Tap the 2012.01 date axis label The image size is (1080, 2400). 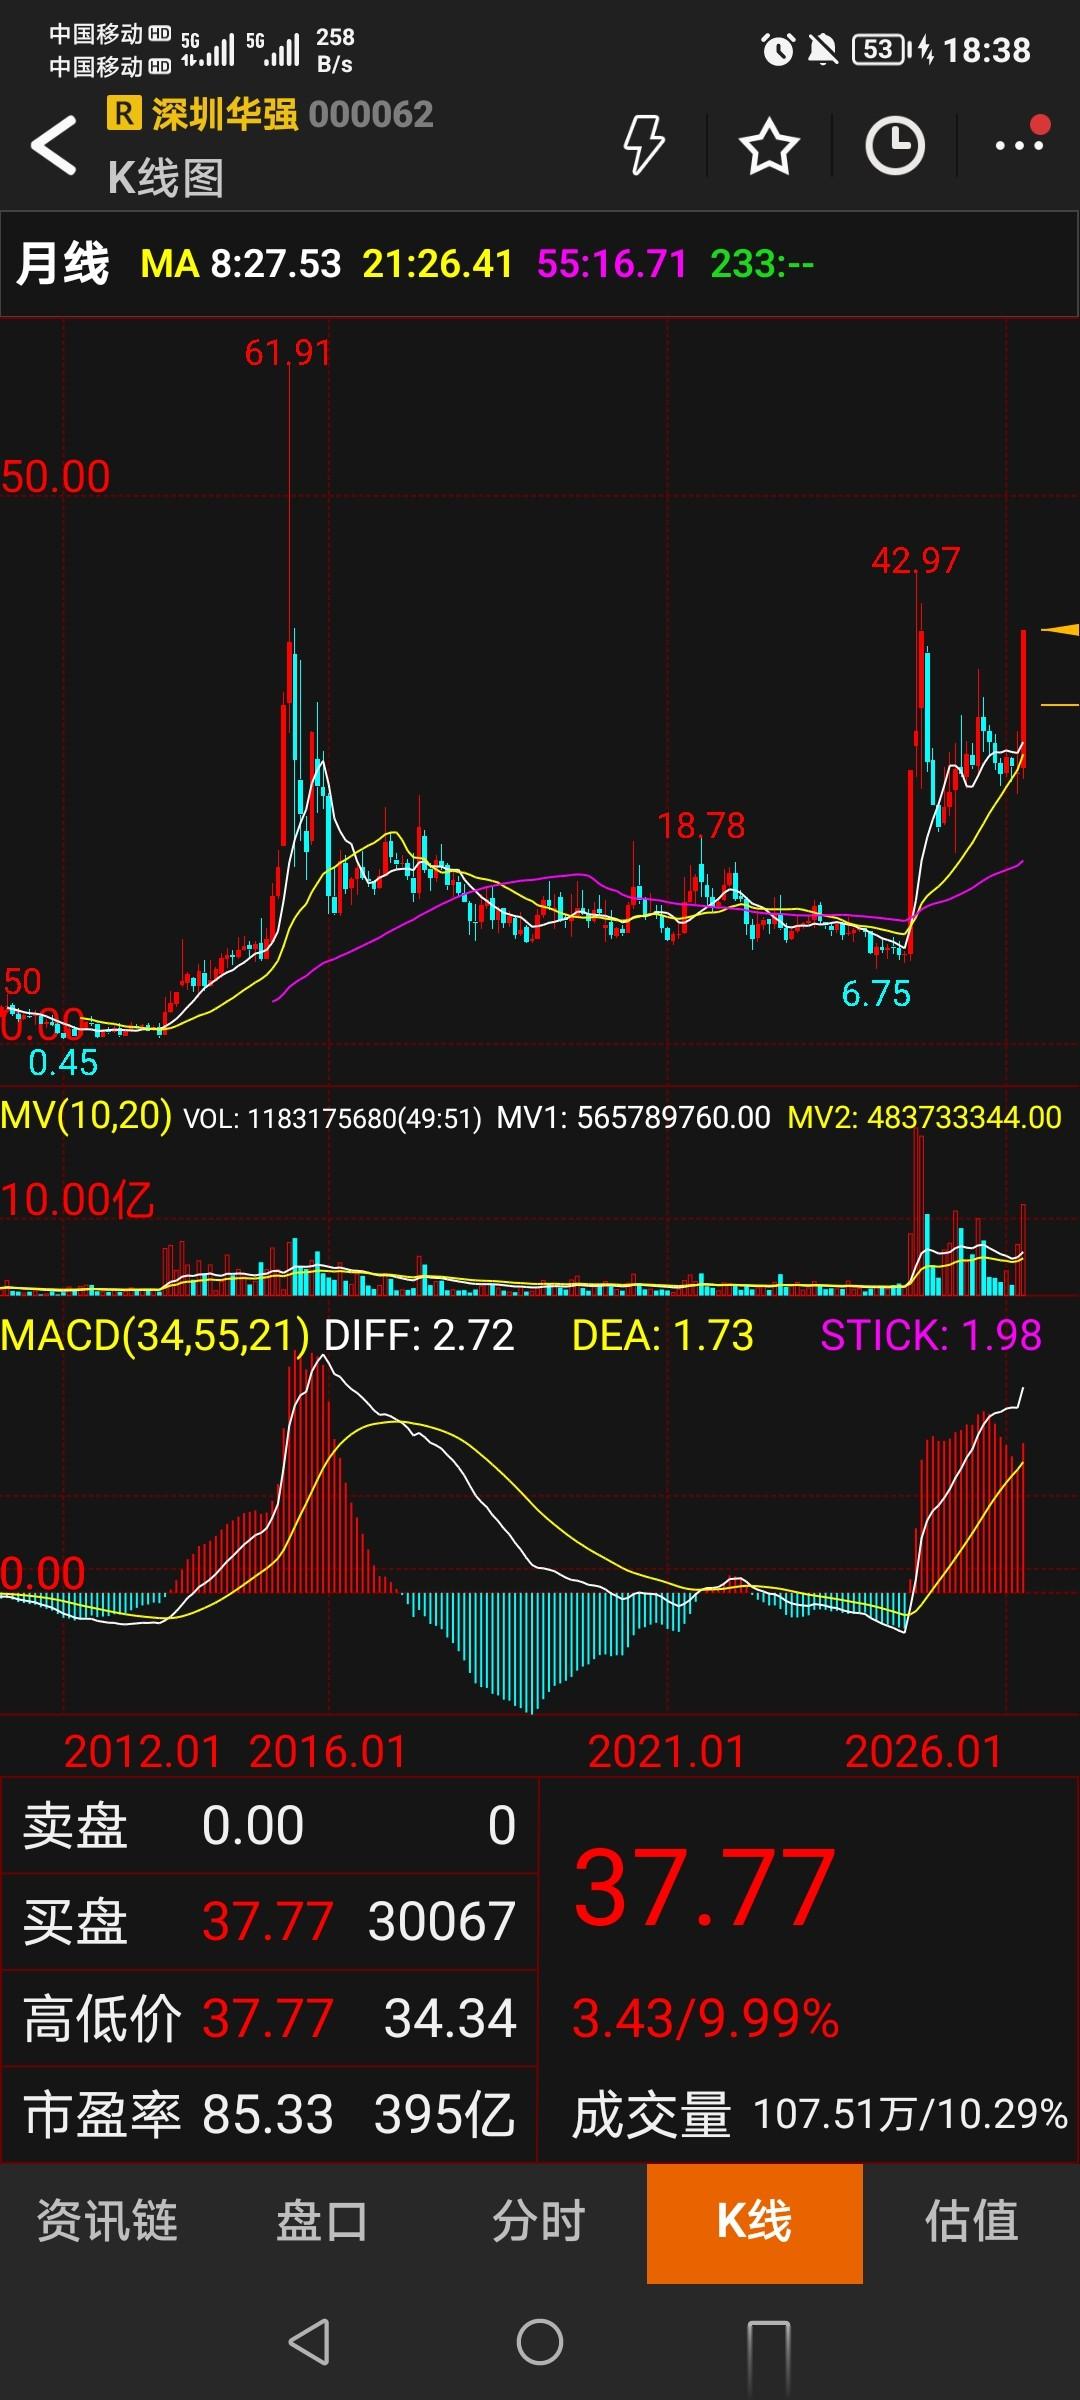click(142, 1752)
